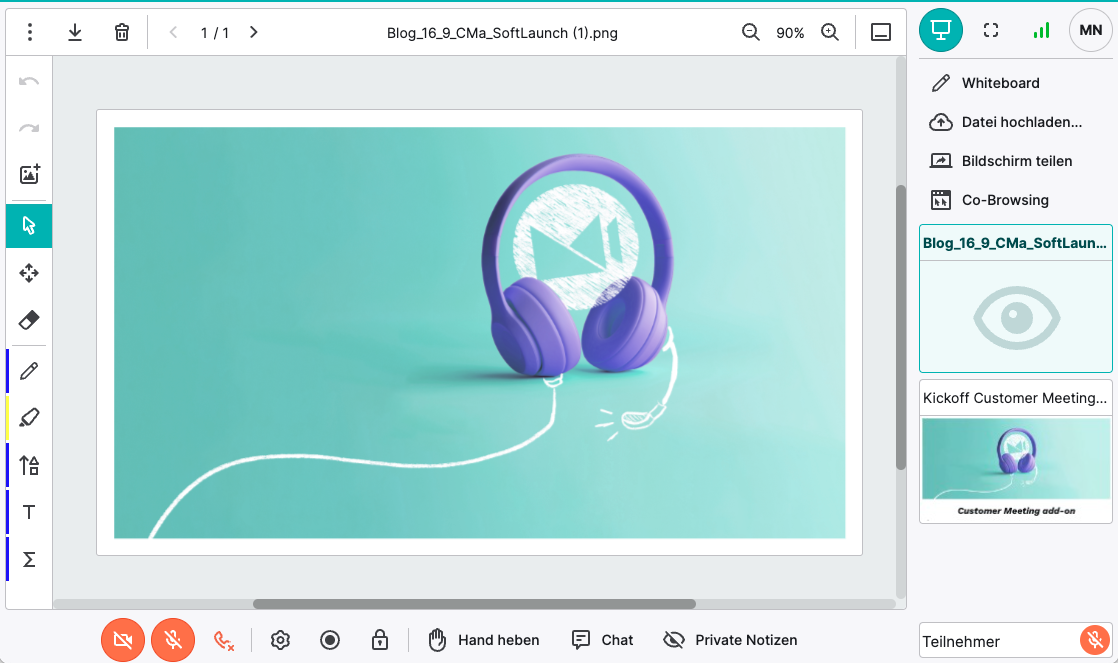Select the move/pan tool

(29, 273)
